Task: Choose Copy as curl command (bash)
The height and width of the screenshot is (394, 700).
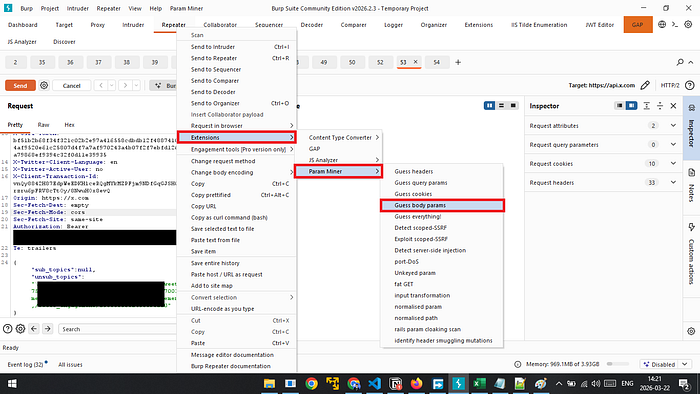Action: [x=237, y=217]
